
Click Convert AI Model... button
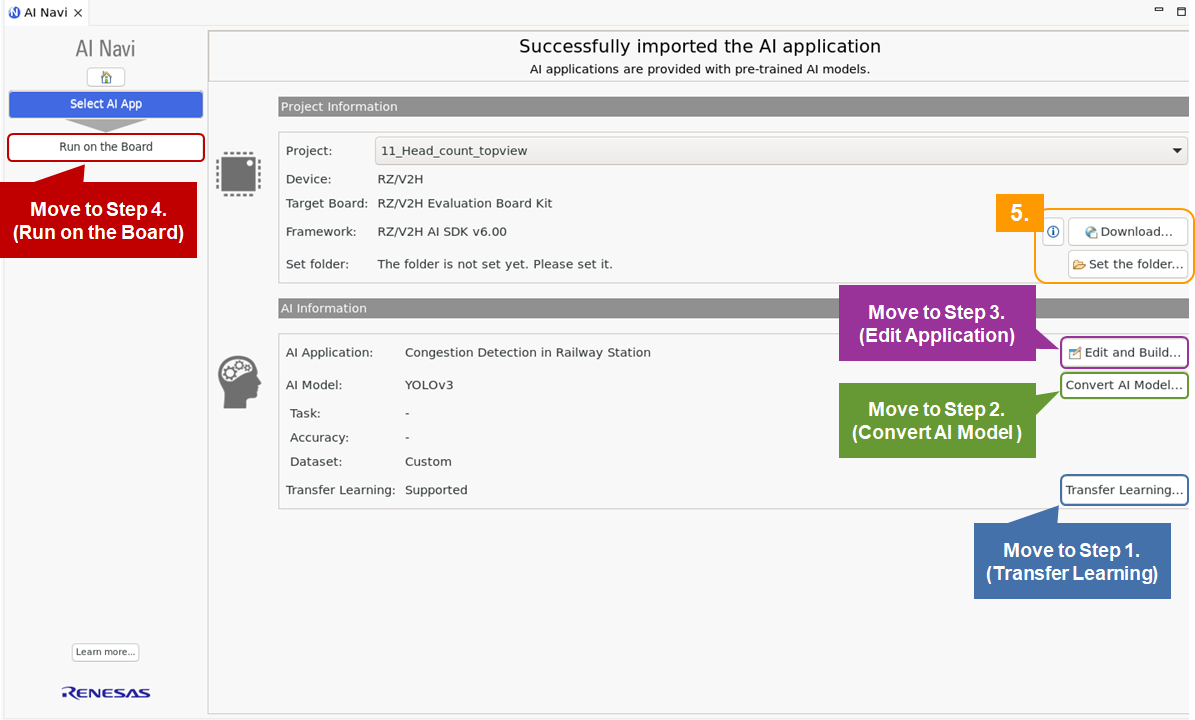(x=1124, y=385)
